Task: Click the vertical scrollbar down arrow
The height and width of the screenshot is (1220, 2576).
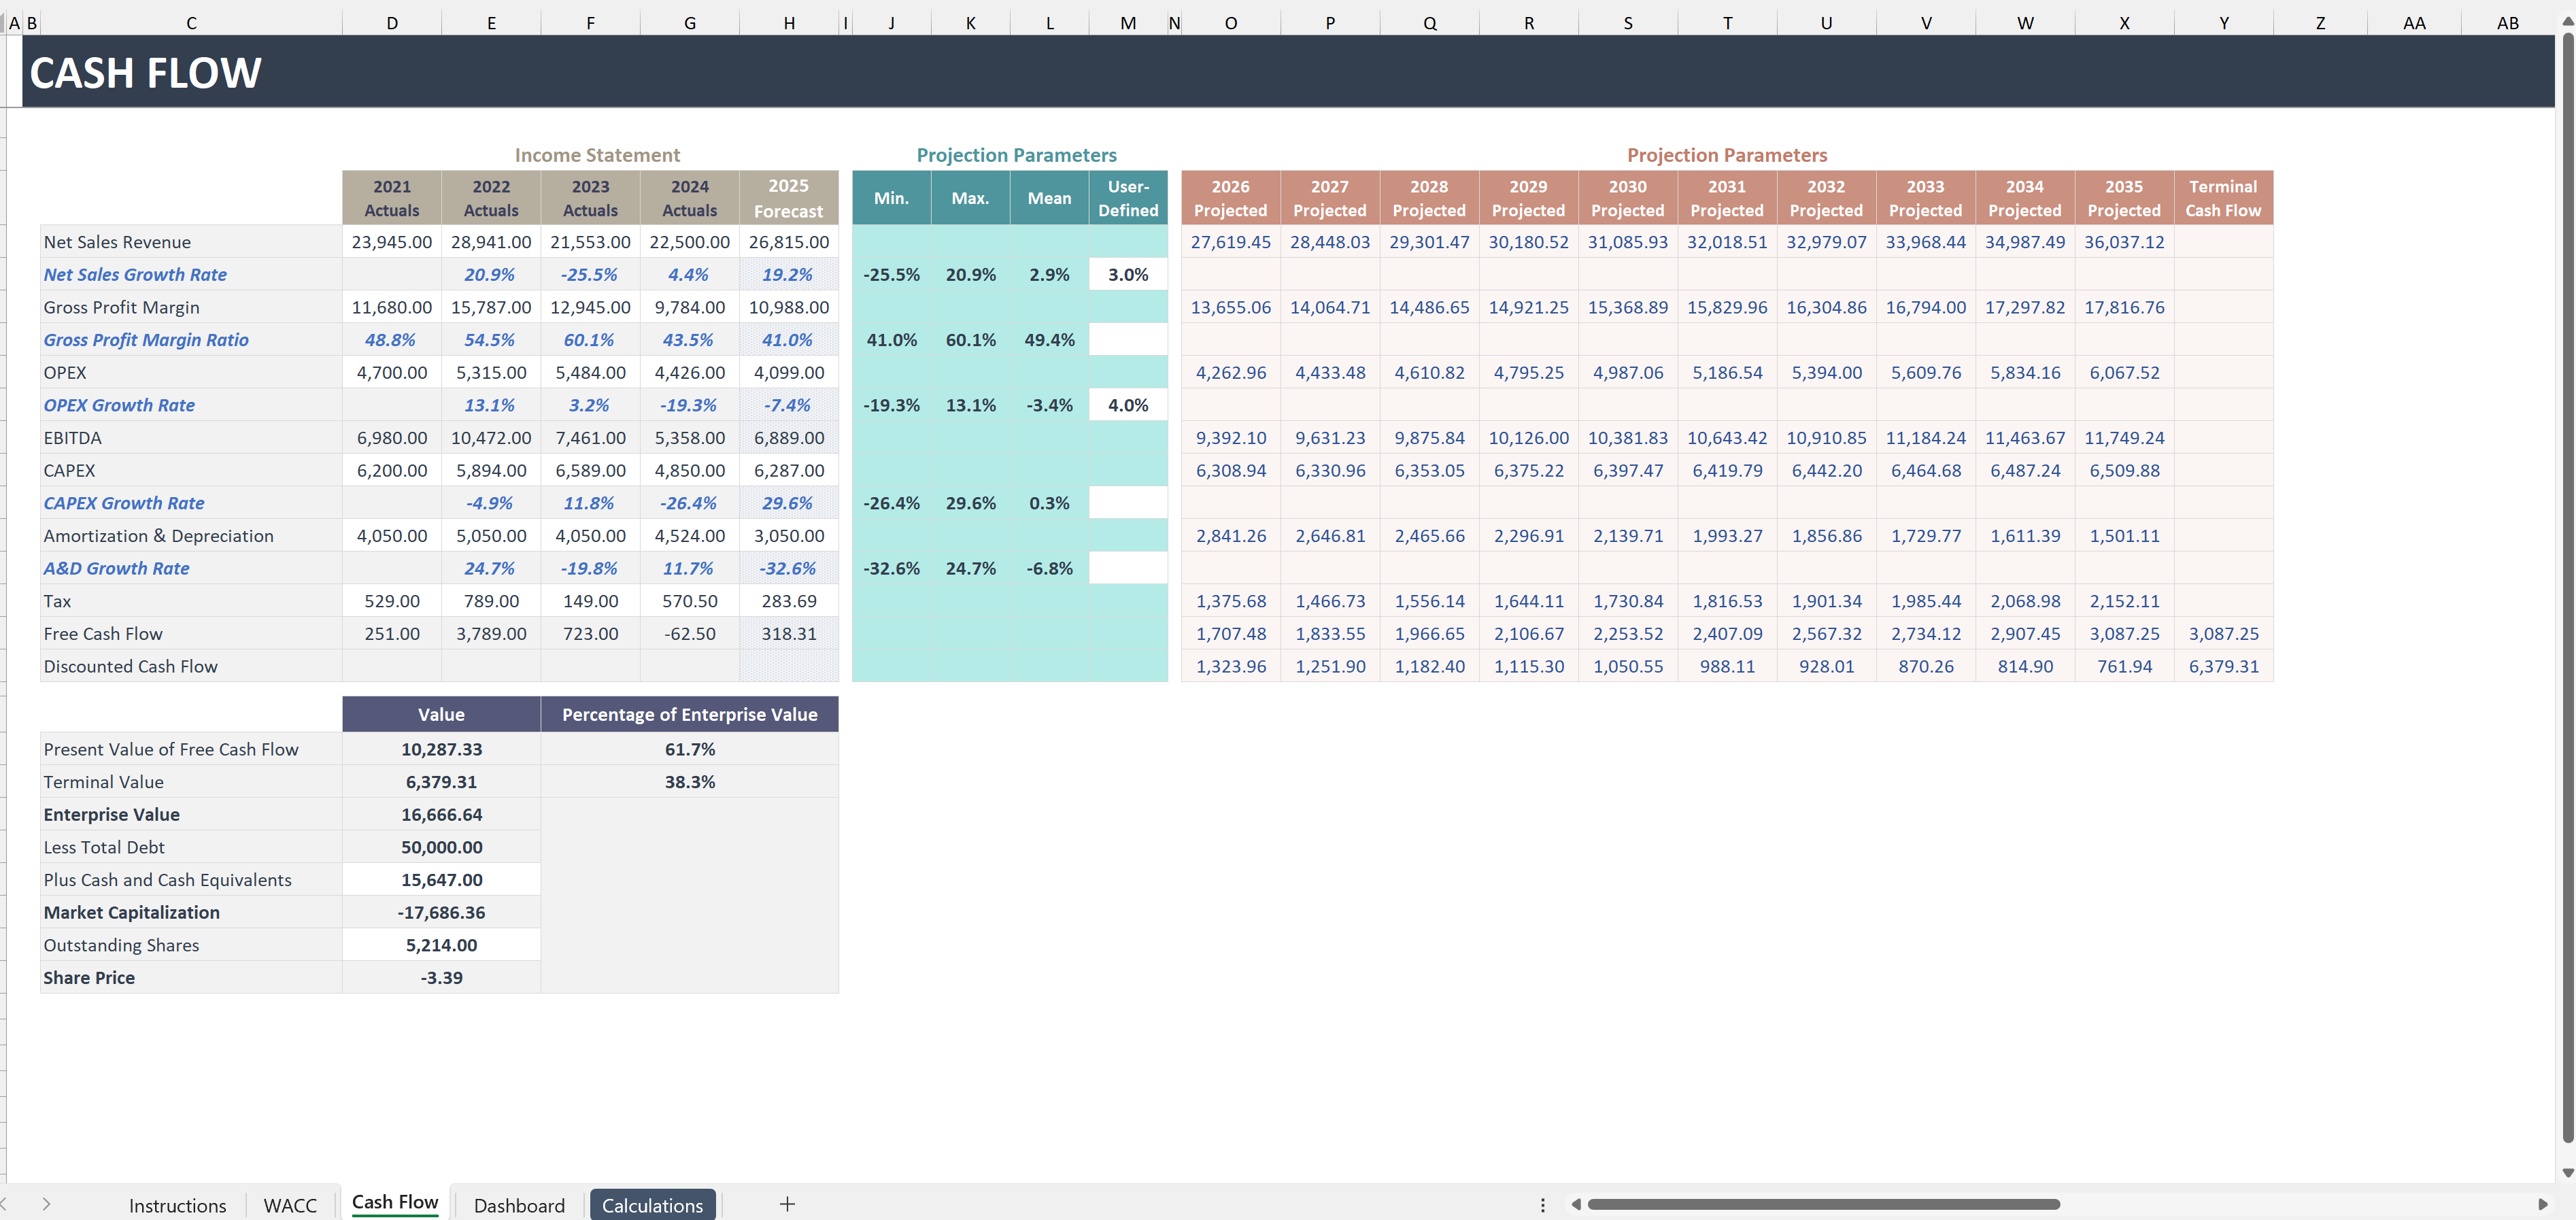Action: (x=2567, y=1172)
